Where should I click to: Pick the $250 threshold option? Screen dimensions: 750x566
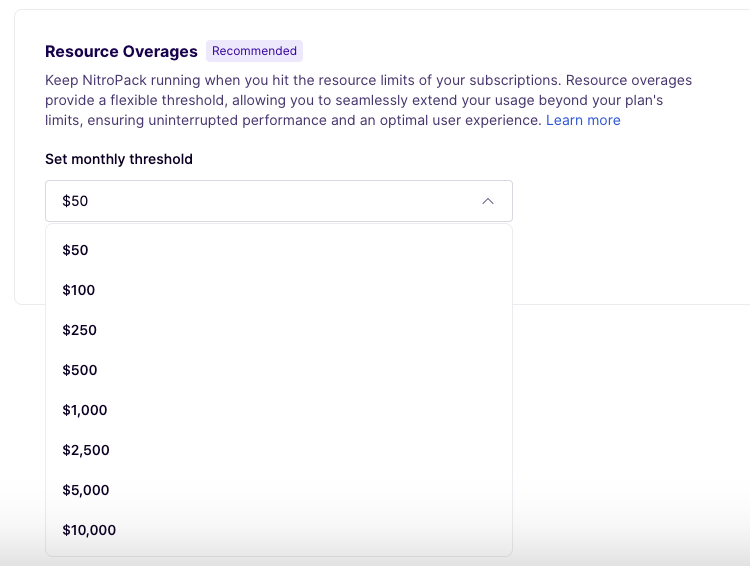point(80,330)
